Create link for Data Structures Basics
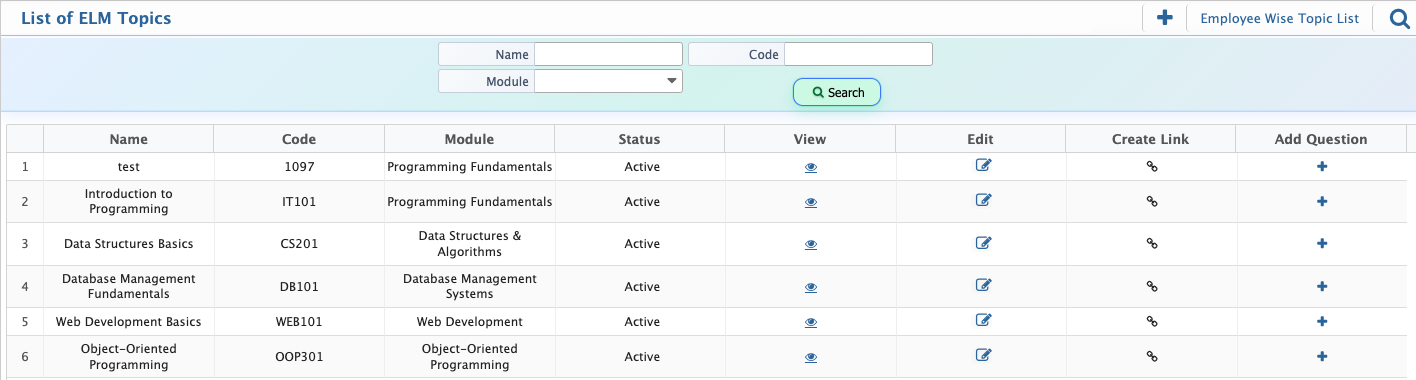Image resolution: width=1416 pixels, height=380 pixels. (x=1151, y=243)
